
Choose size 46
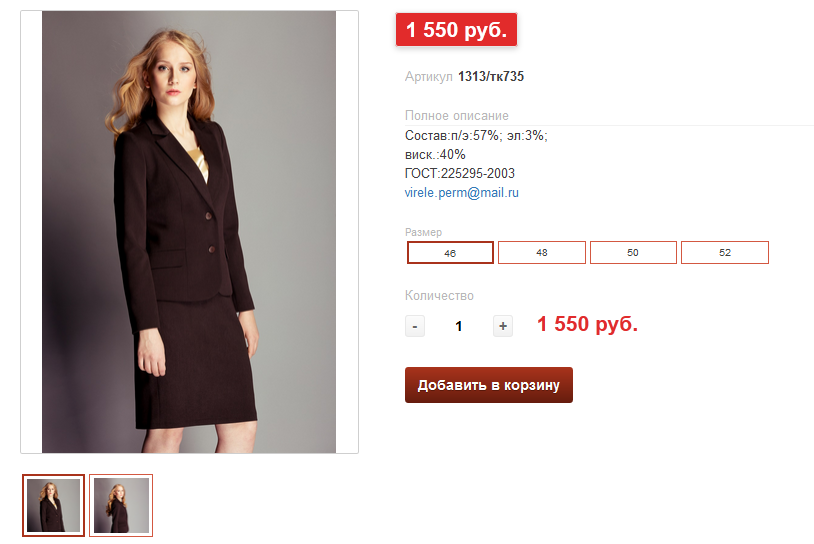pyautogui.click(x=450, y=253)
